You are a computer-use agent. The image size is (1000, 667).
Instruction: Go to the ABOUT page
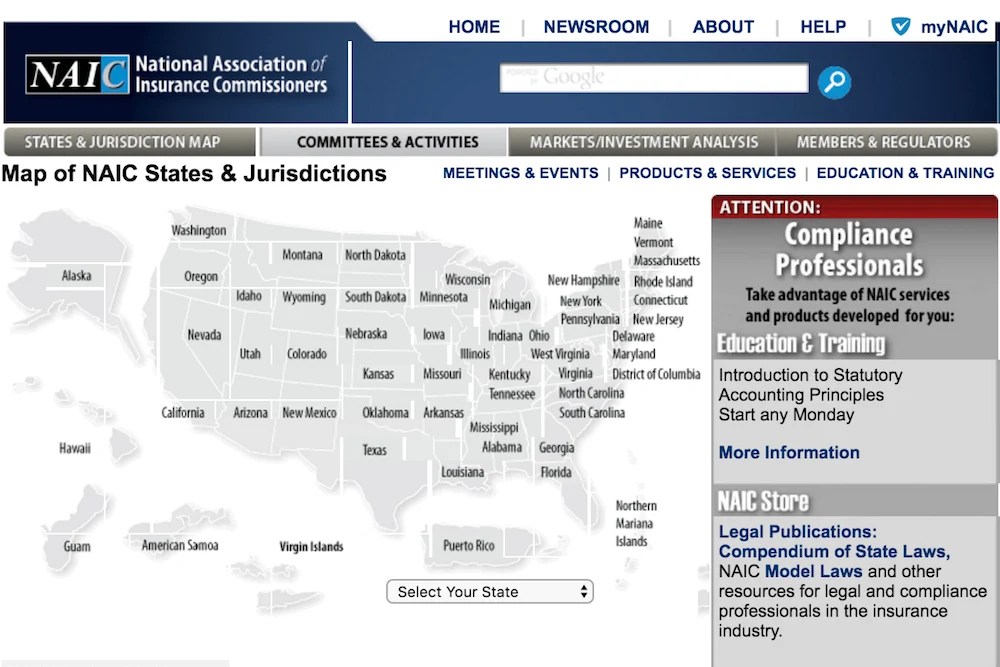(x=723, y=27)
